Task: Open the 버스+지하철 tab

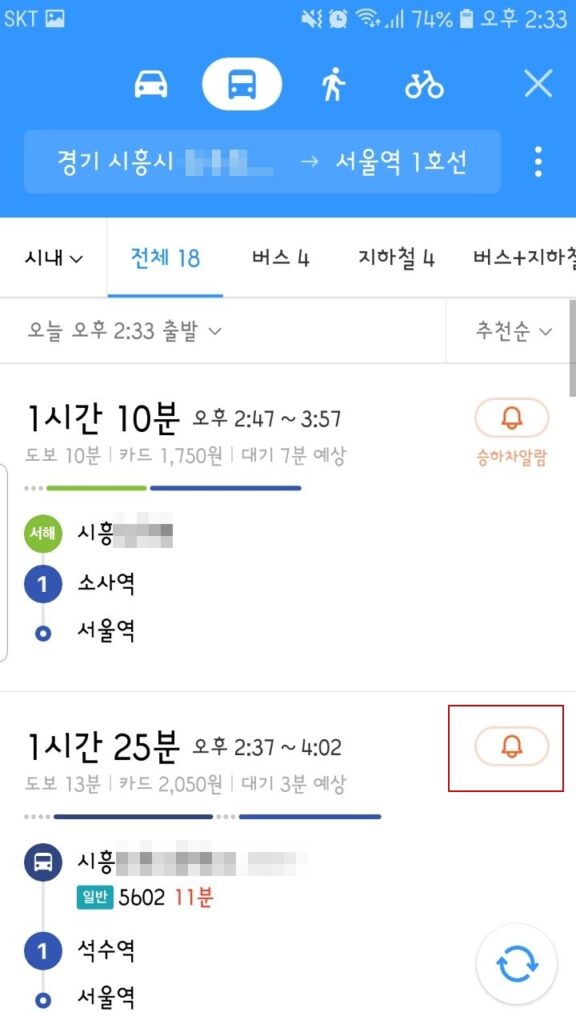Action: pyautogui.click(x=524, y=258)
